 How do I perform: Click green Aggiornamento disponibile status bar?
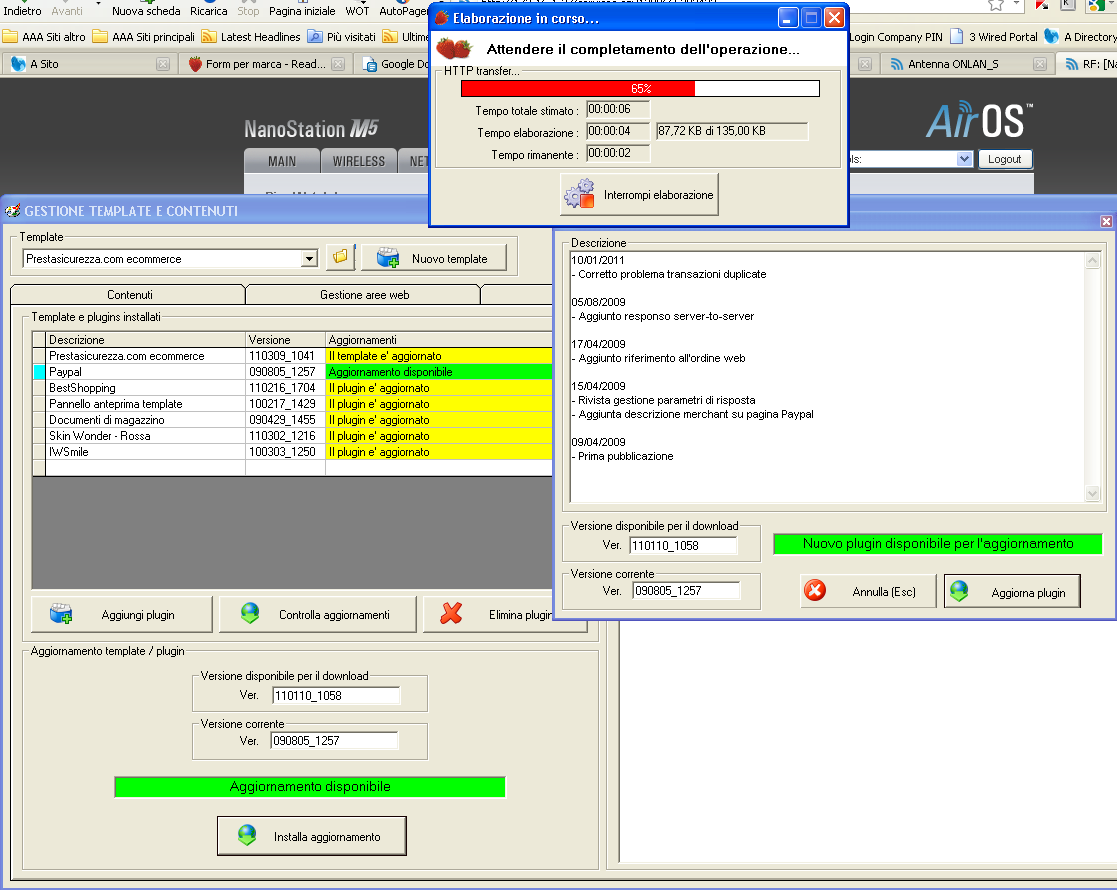coord(310,787)
